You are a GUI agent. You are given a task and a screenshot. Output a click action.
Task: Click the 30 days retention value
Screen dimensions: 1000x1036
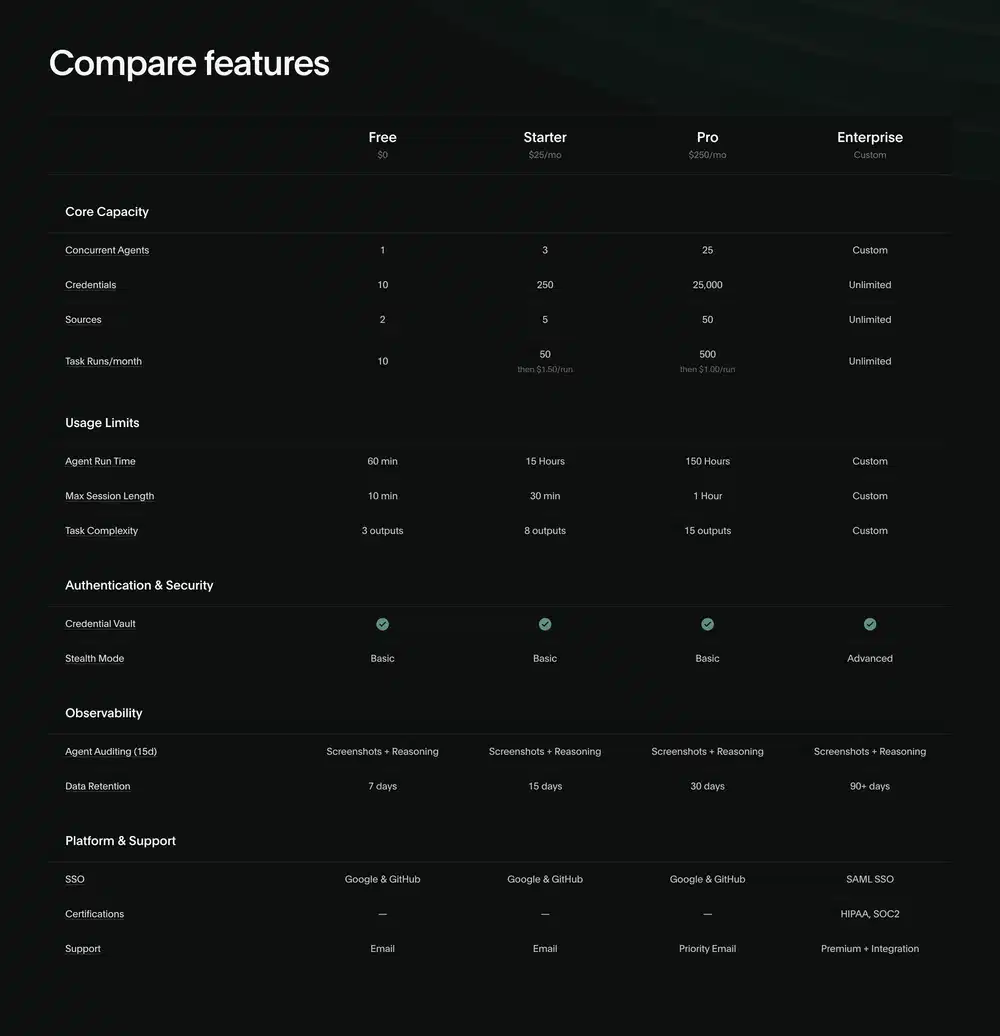[x=707, y=786]
